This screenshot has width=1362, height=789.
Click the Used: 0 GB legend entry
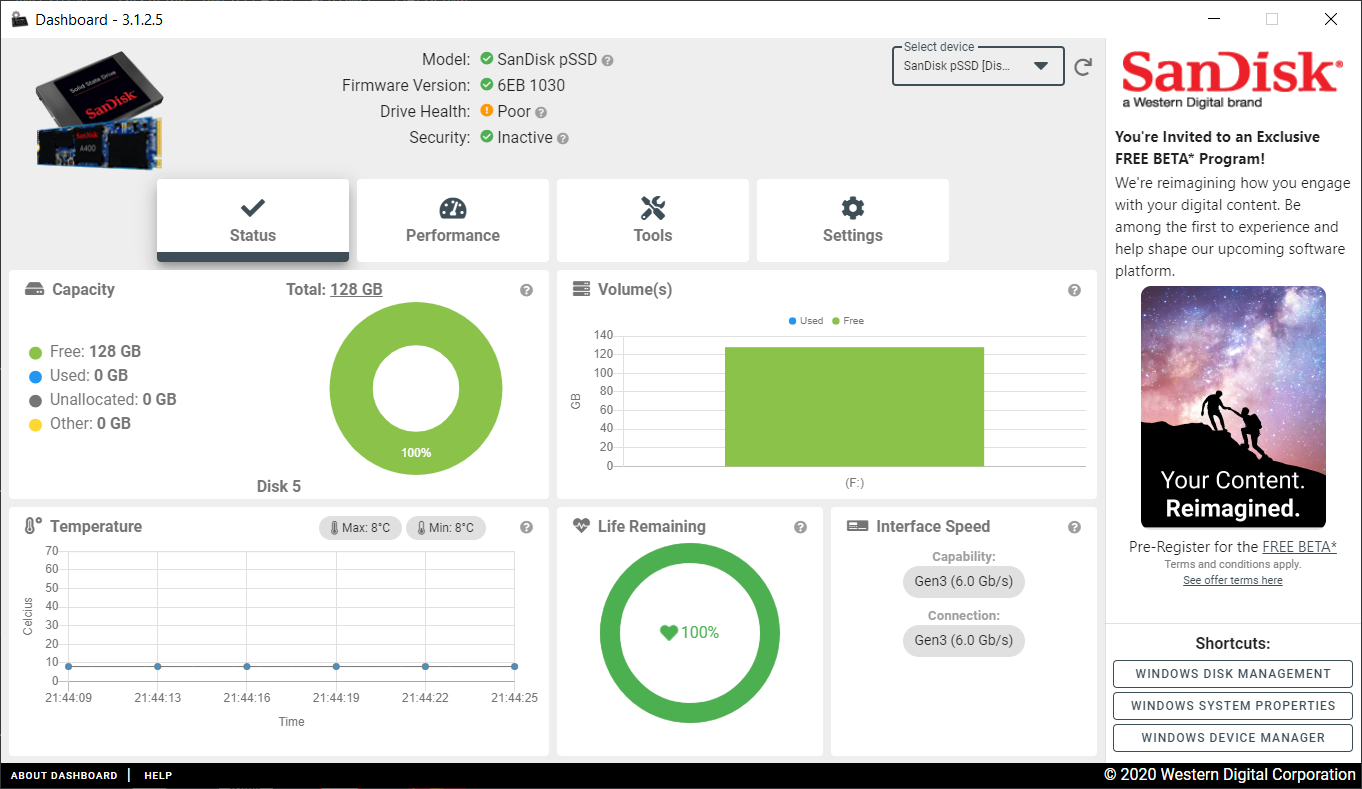[78, 376]
